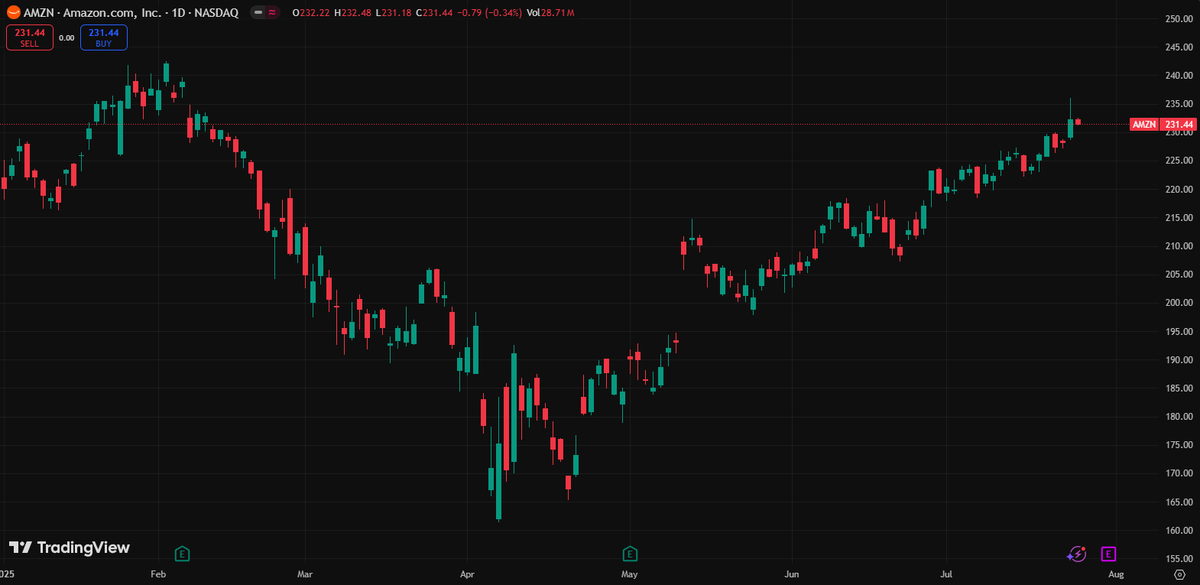Click the Aug label on the time axis
This screenshot has height=585, width=1200.
[1117, 575]
